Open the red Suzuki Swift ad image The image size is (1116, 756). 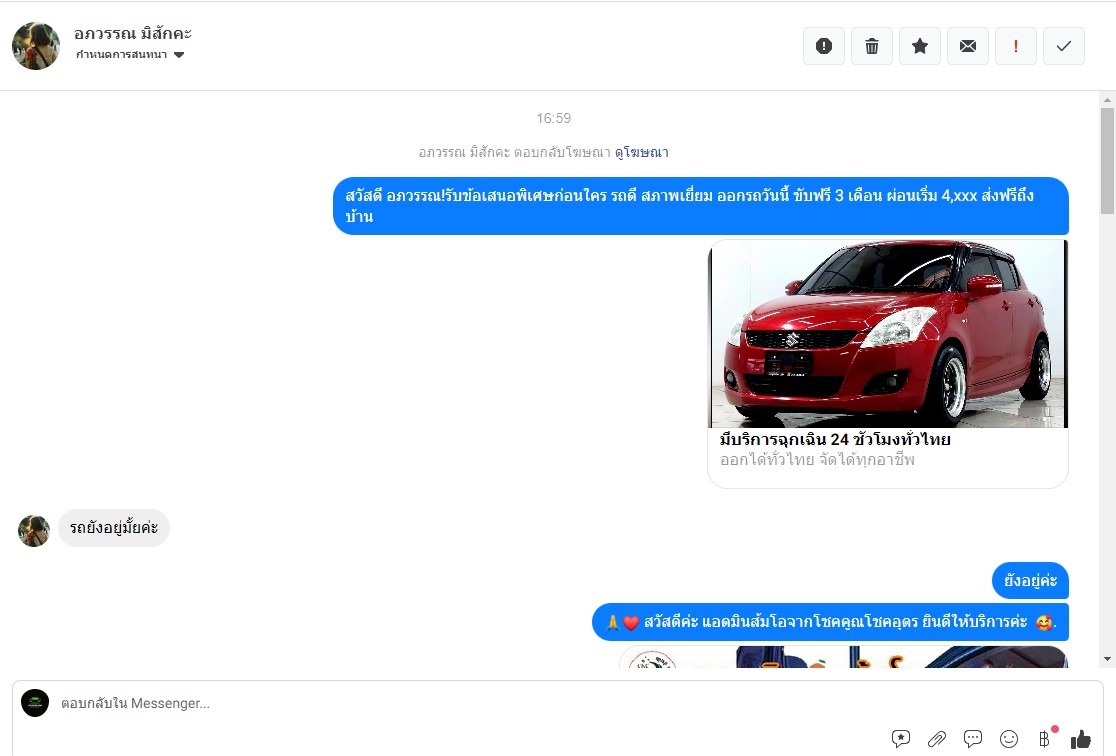888,334
